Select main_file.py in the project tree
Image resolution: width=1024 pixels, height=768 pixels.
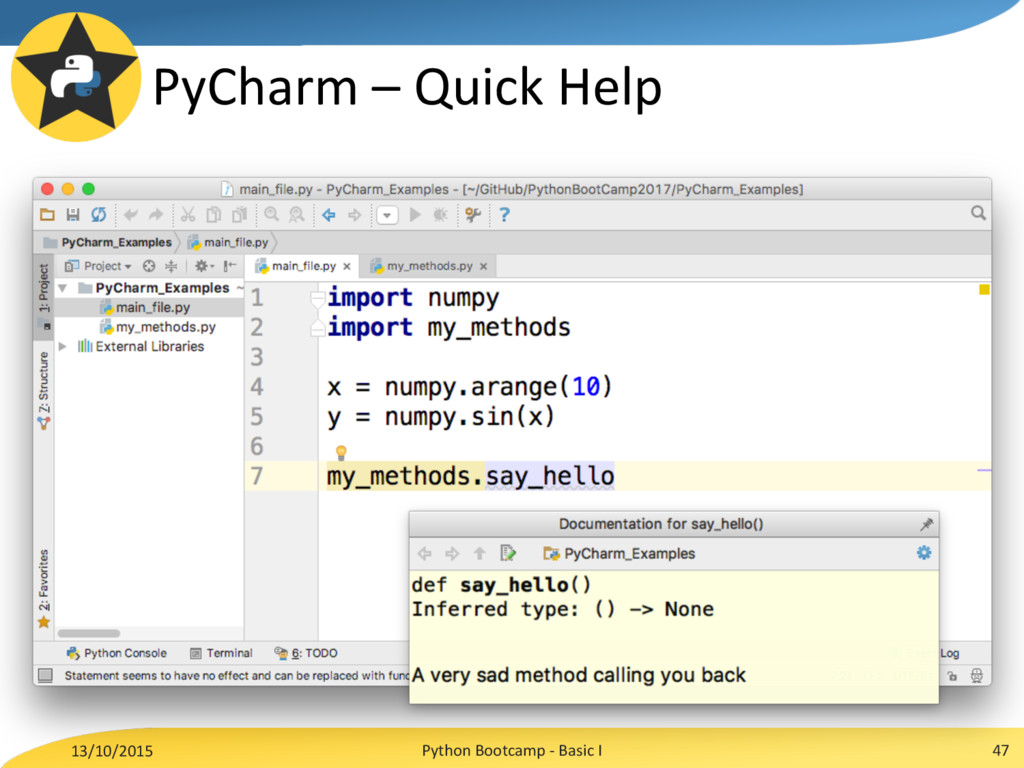[153, 307]
